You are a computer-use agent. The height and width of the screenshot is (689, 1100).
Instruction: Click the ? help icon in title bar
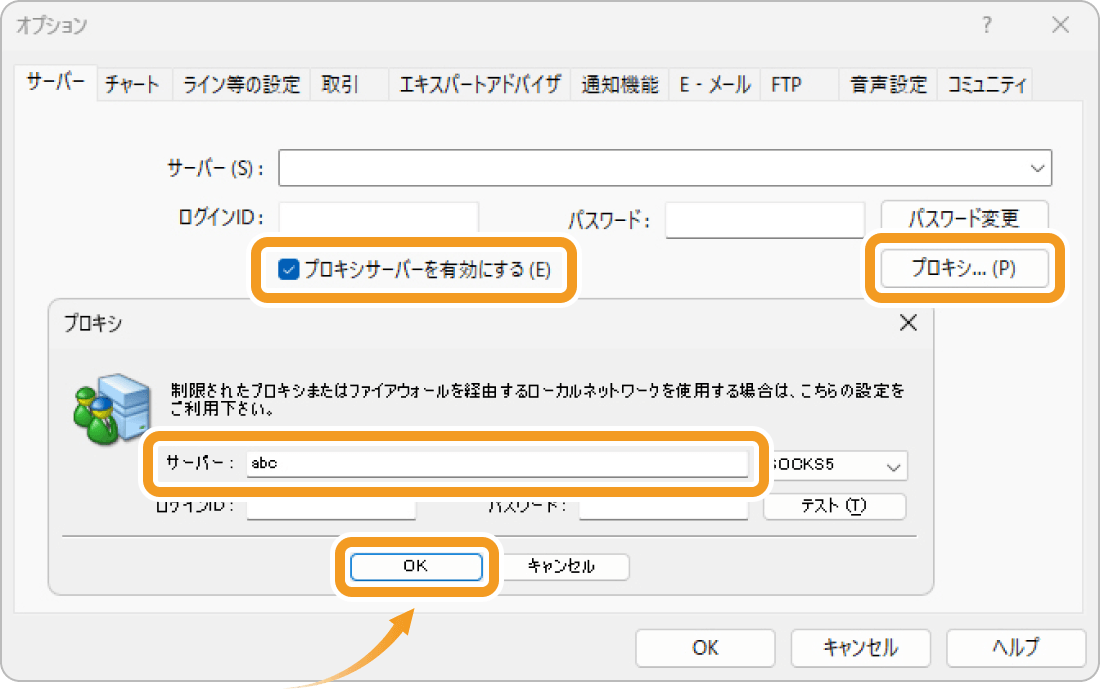pyautogui.click(x=987, y=25)
